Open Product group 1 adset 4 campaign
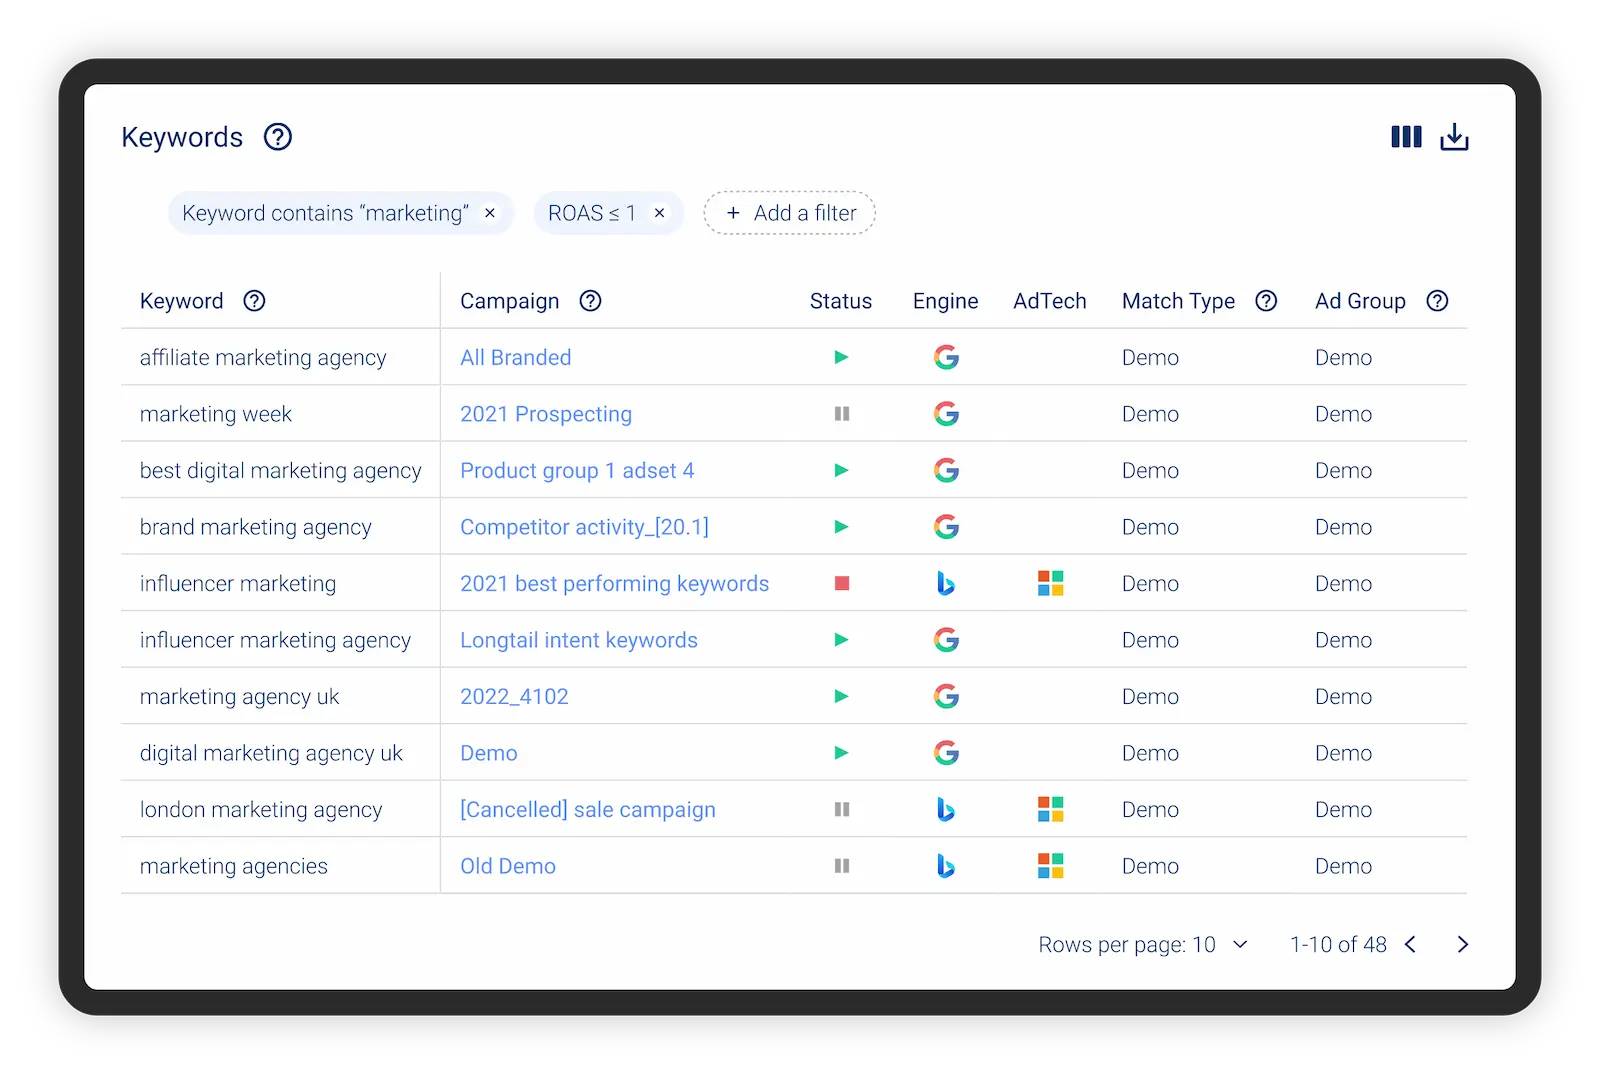Screen dimensions: 1600x1074 (x=577, y=471)
